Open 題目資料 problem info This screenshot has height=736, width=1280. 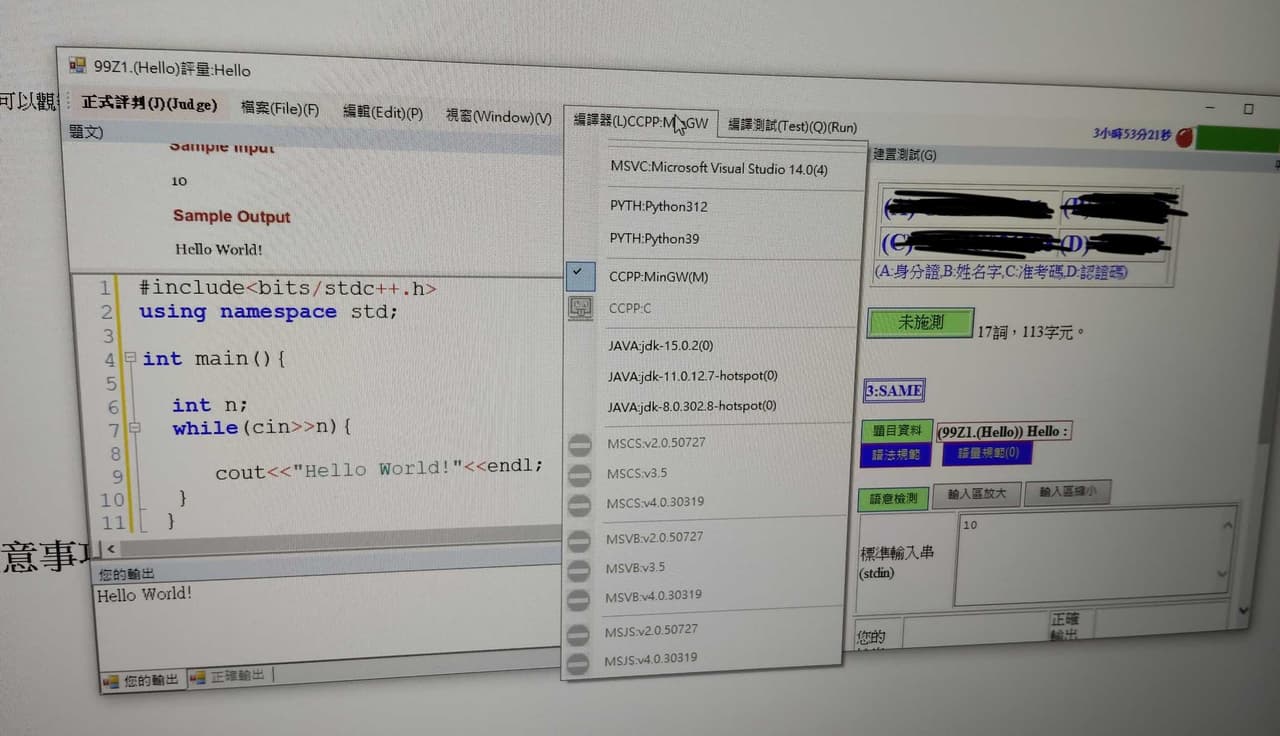point(896,431)
